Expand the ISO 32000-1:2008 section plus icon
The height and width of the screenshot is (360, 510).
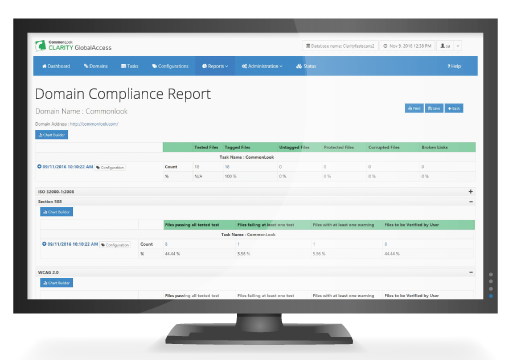pos(471,191)
